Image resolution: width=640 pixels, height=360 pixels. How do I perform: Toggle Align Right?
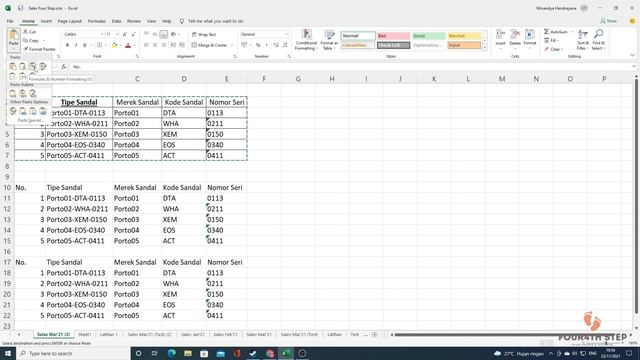point(163,45)
